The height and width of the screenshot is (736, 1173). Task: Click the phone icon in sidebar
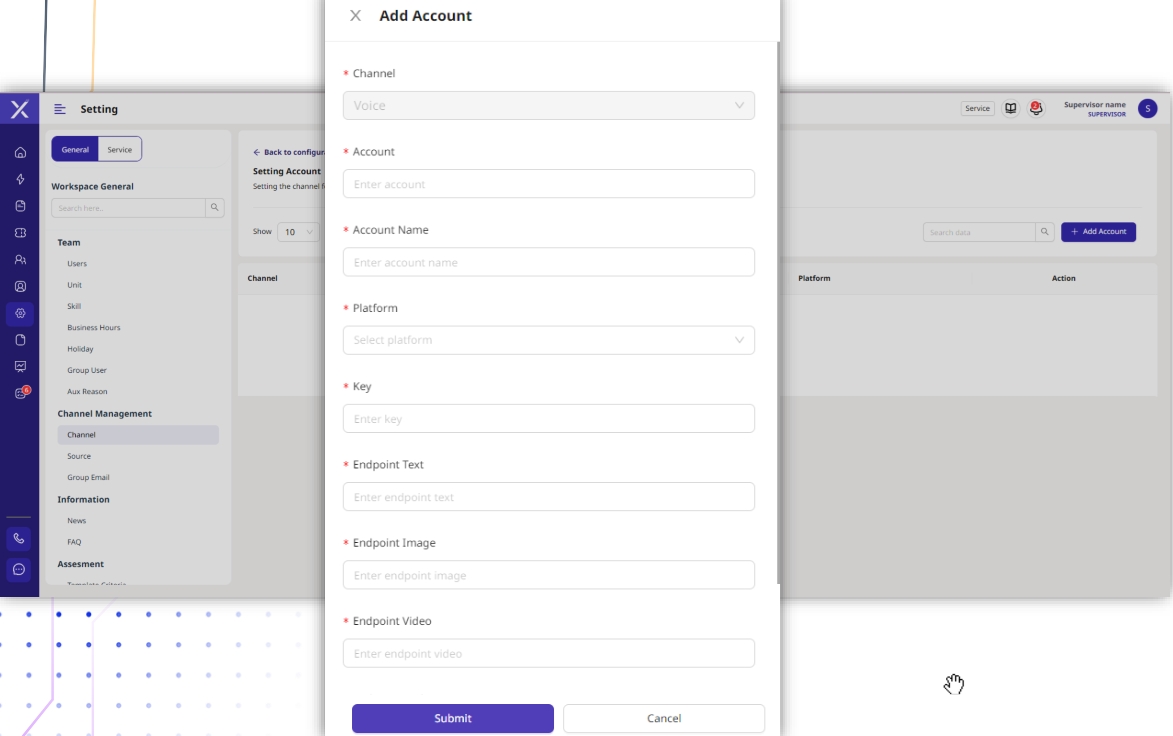click(19, 538)
